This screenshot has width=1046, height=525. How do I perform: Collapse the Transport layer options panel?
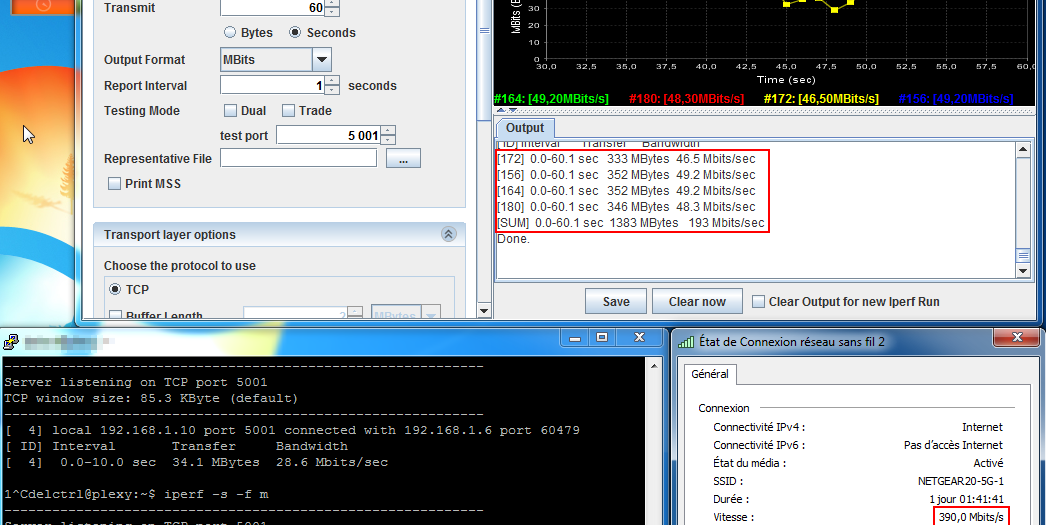click(x=448, y=235)
